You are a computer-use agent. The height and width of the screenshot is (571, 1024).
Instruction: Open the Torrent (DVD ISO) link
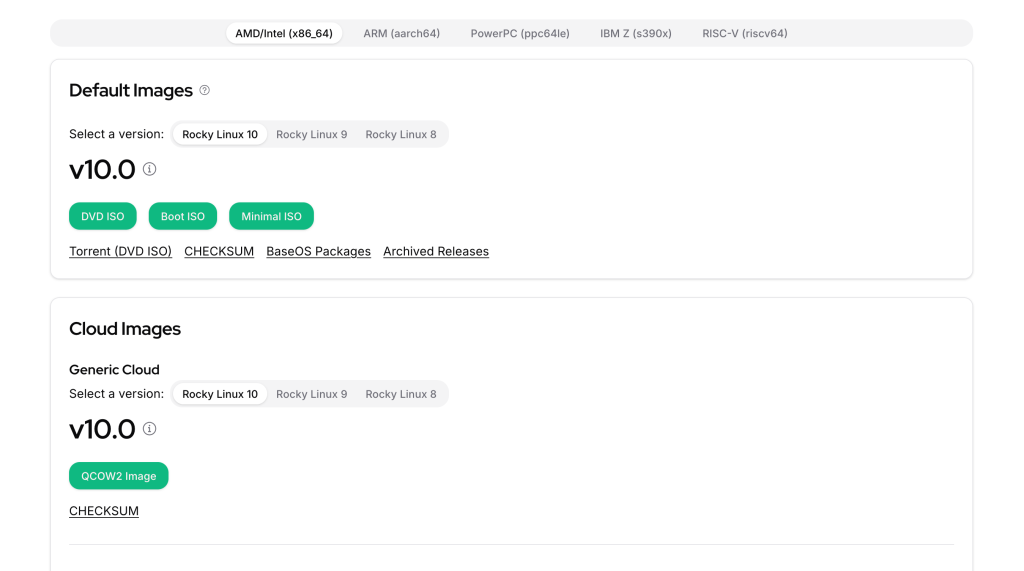click(x=121, y=251)
